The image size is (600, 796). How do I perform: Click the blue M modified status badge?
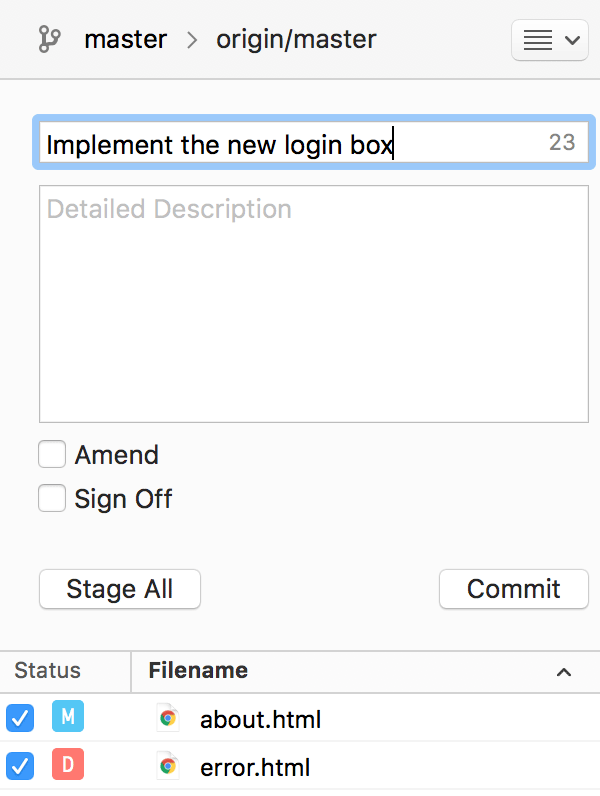68,717
